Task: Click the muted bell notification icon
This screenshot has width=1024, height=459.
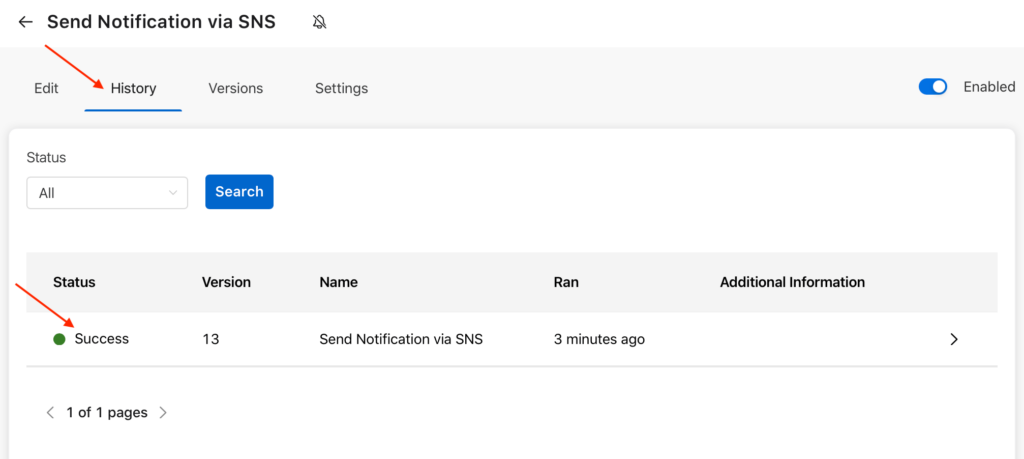Action: point(319,22)
